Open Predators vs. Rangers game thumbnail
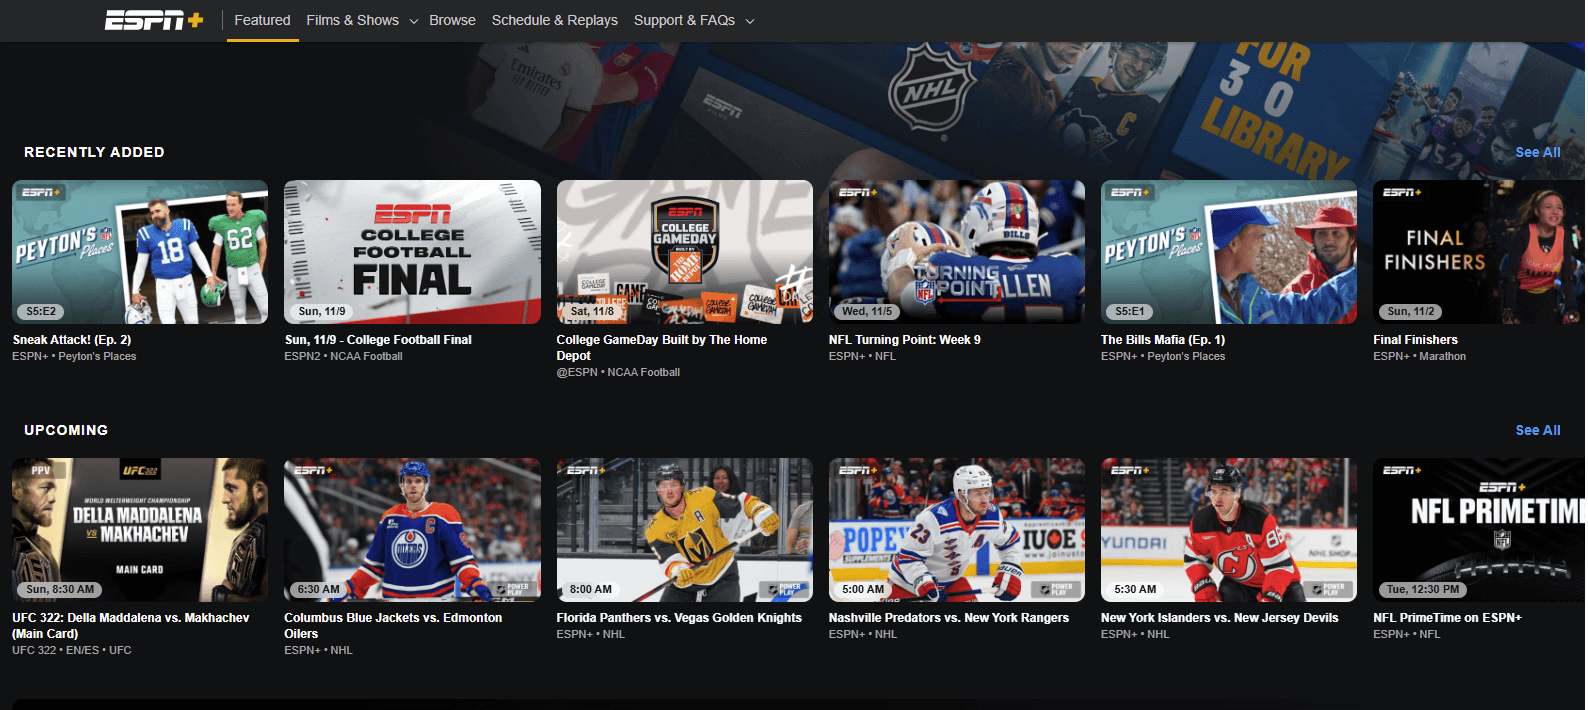This screenshot has width=1588, height=710. coord(957,530)
